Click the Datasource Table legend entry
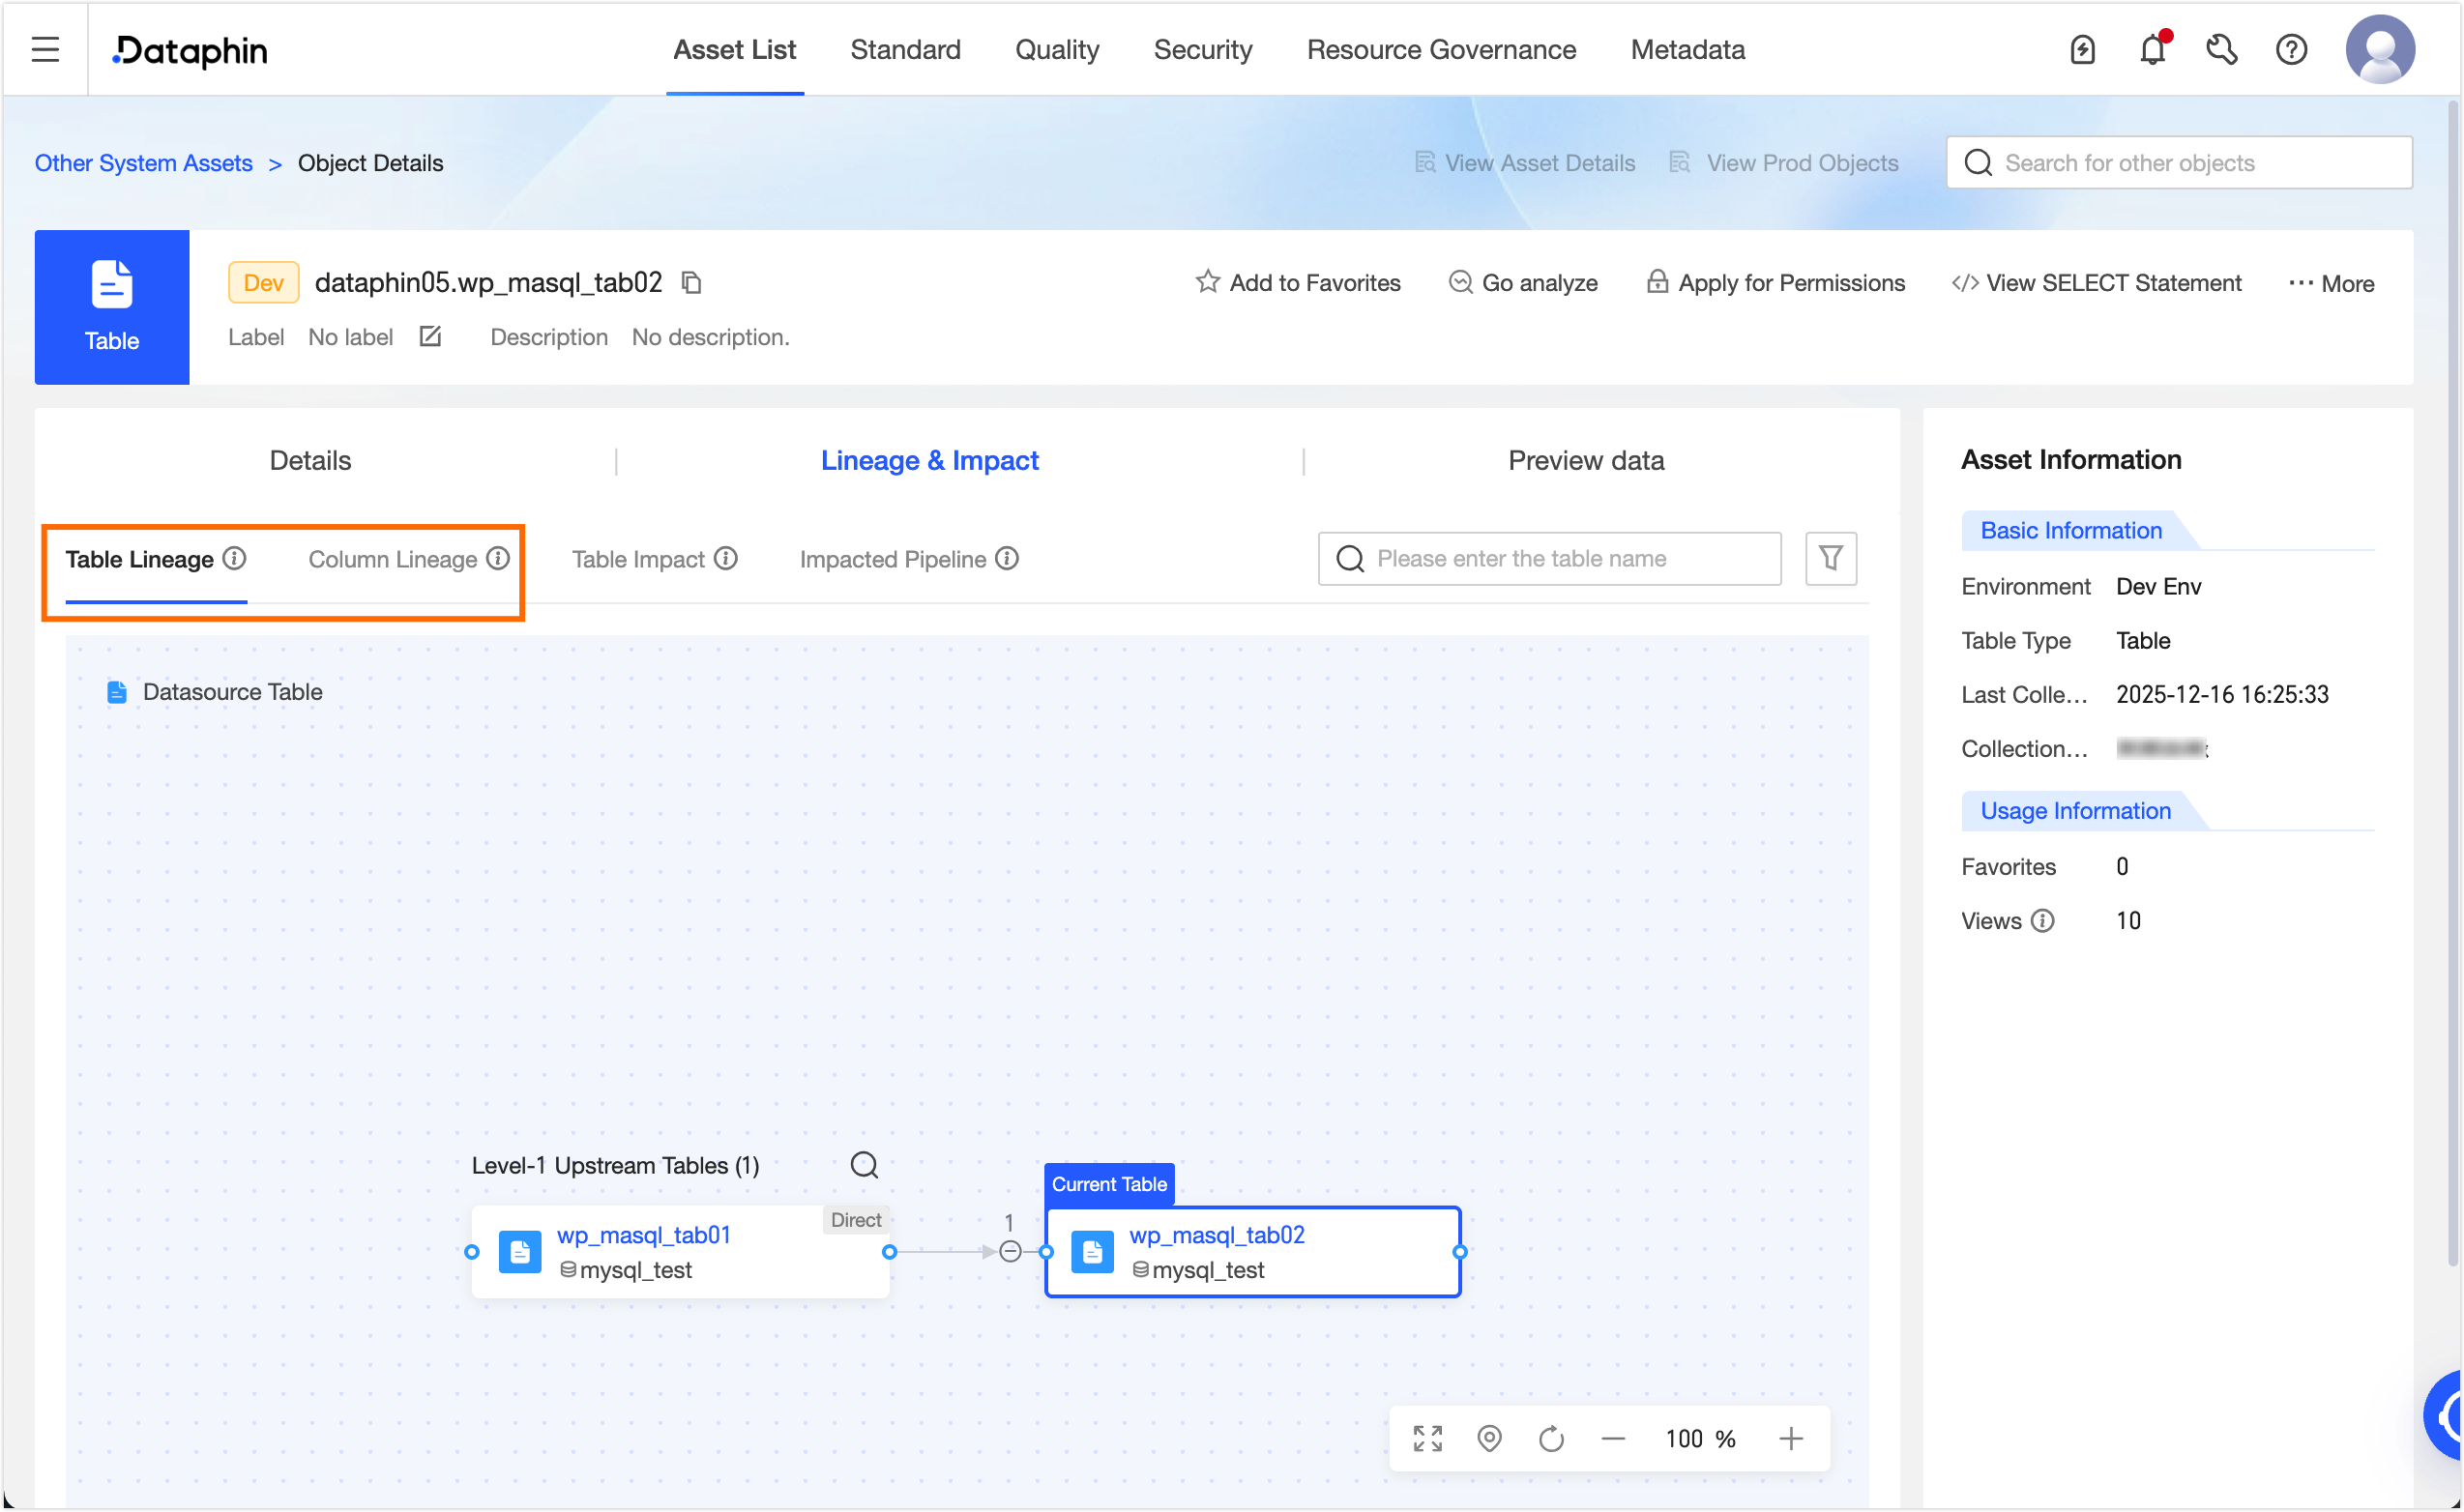 pyautogui.click(x=215, y=692)
